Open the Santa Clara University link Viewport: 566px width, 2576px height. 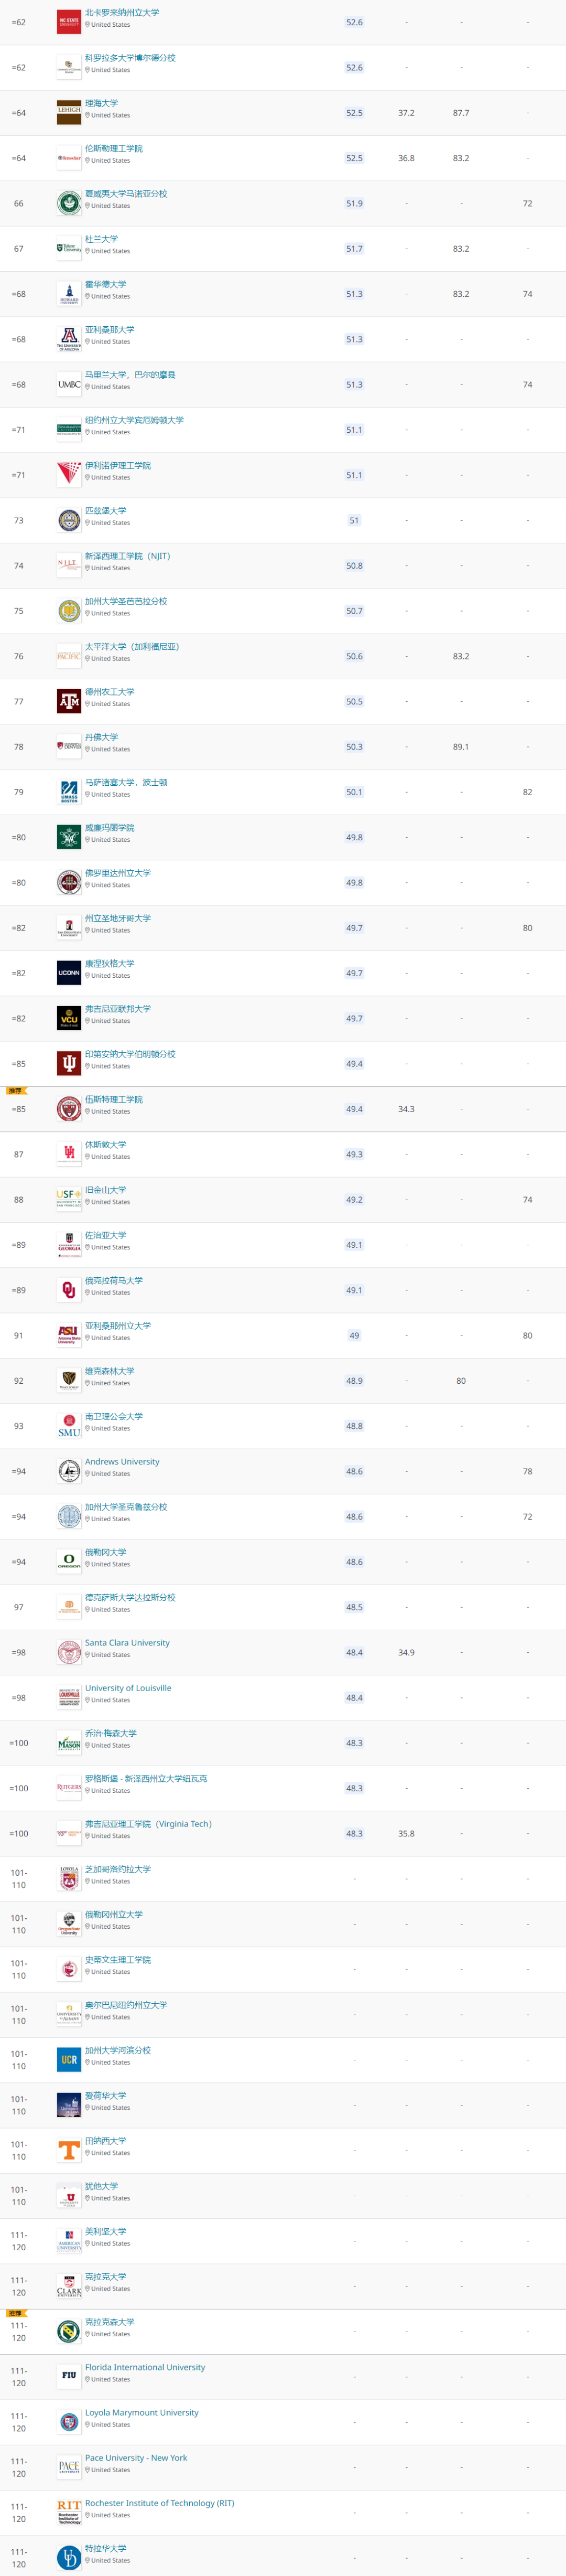tap(127, 1642)
